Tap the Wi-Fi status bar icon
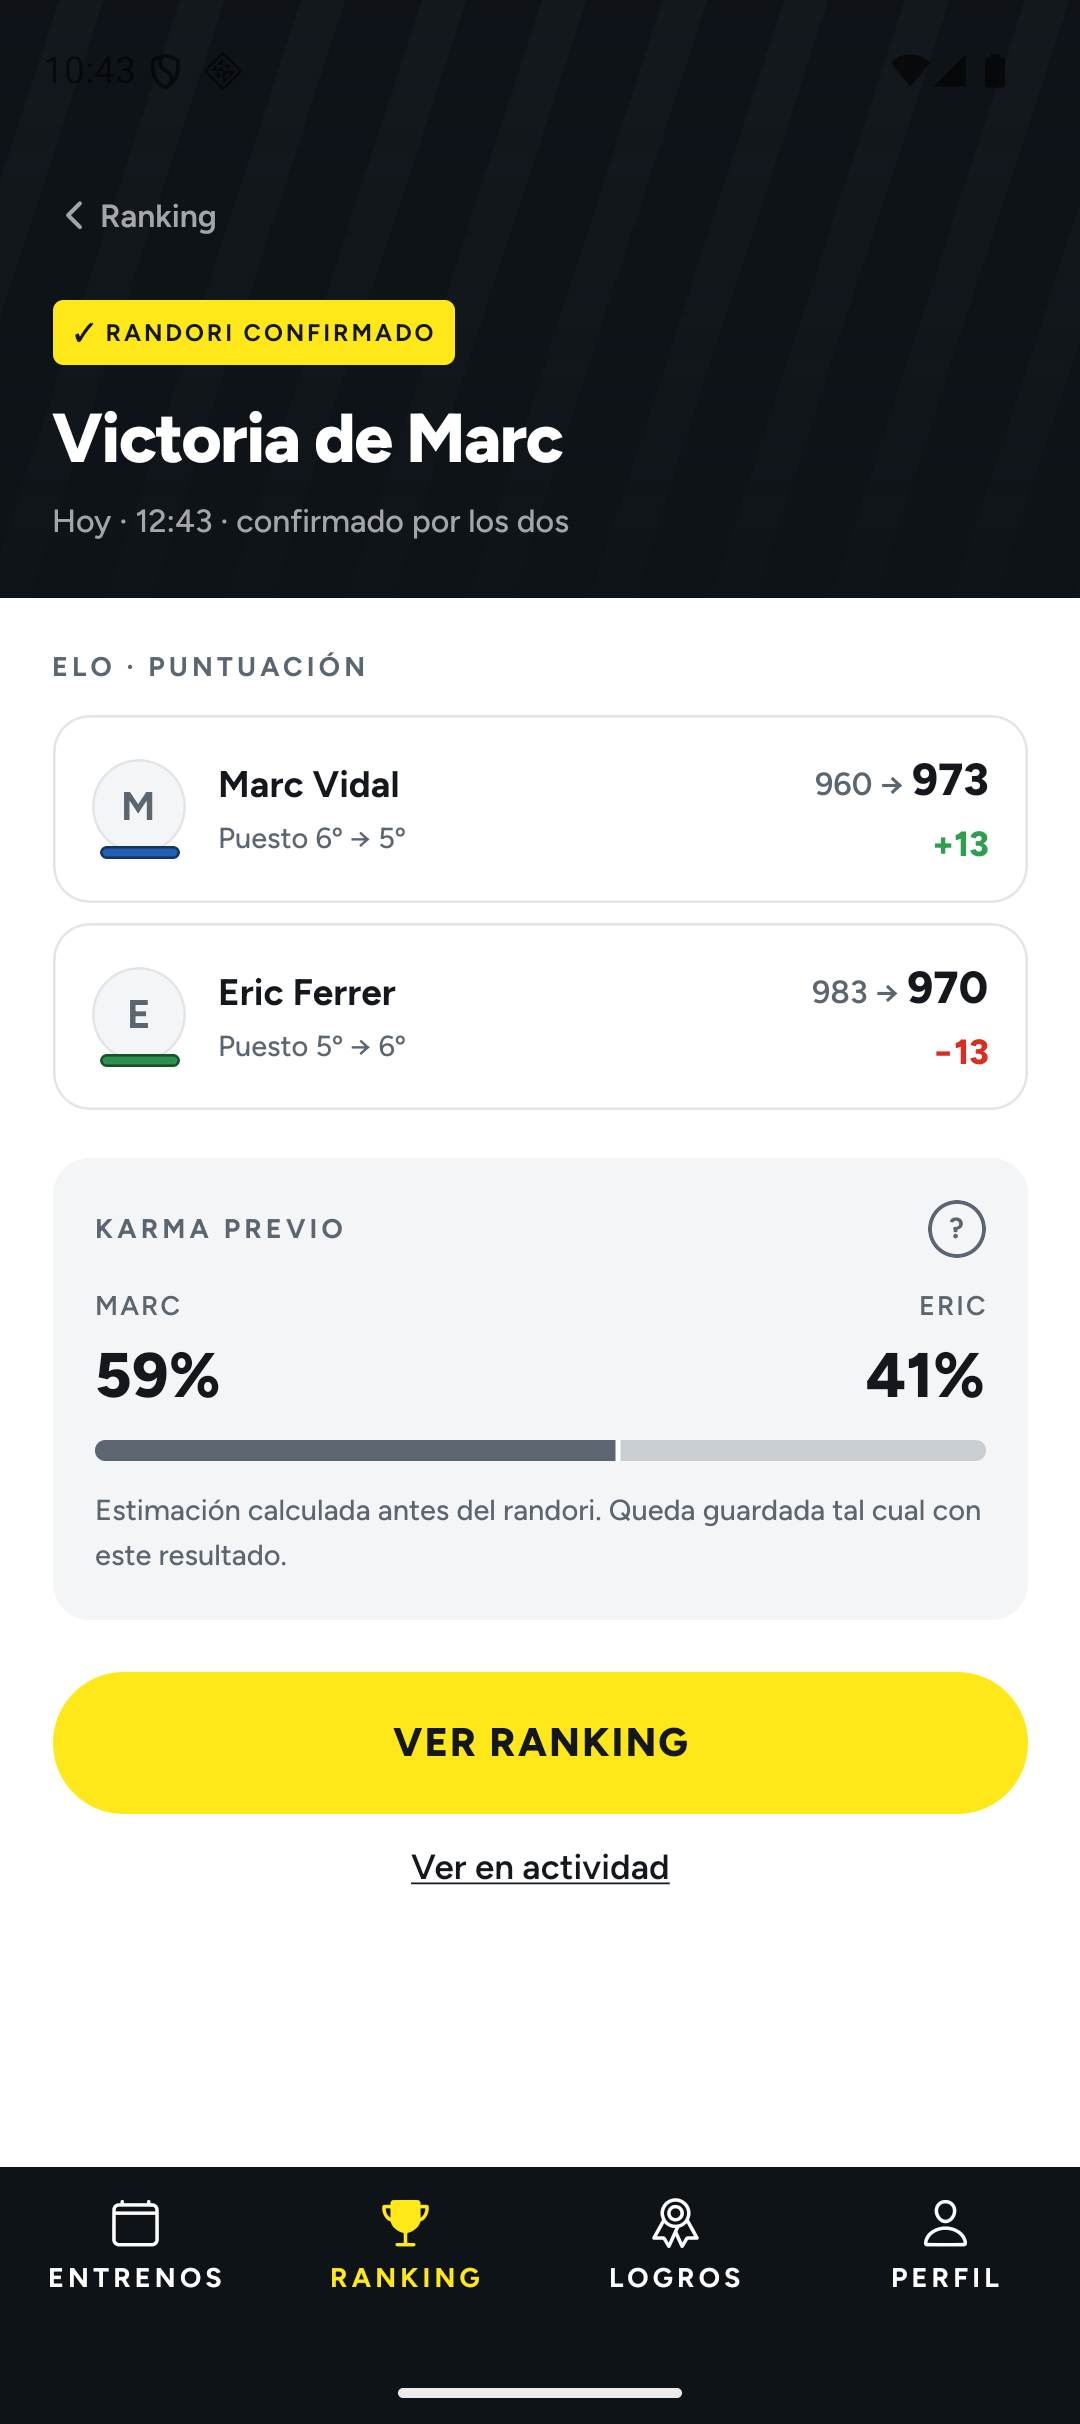1080x2424 pixels. tap(909, 70)
